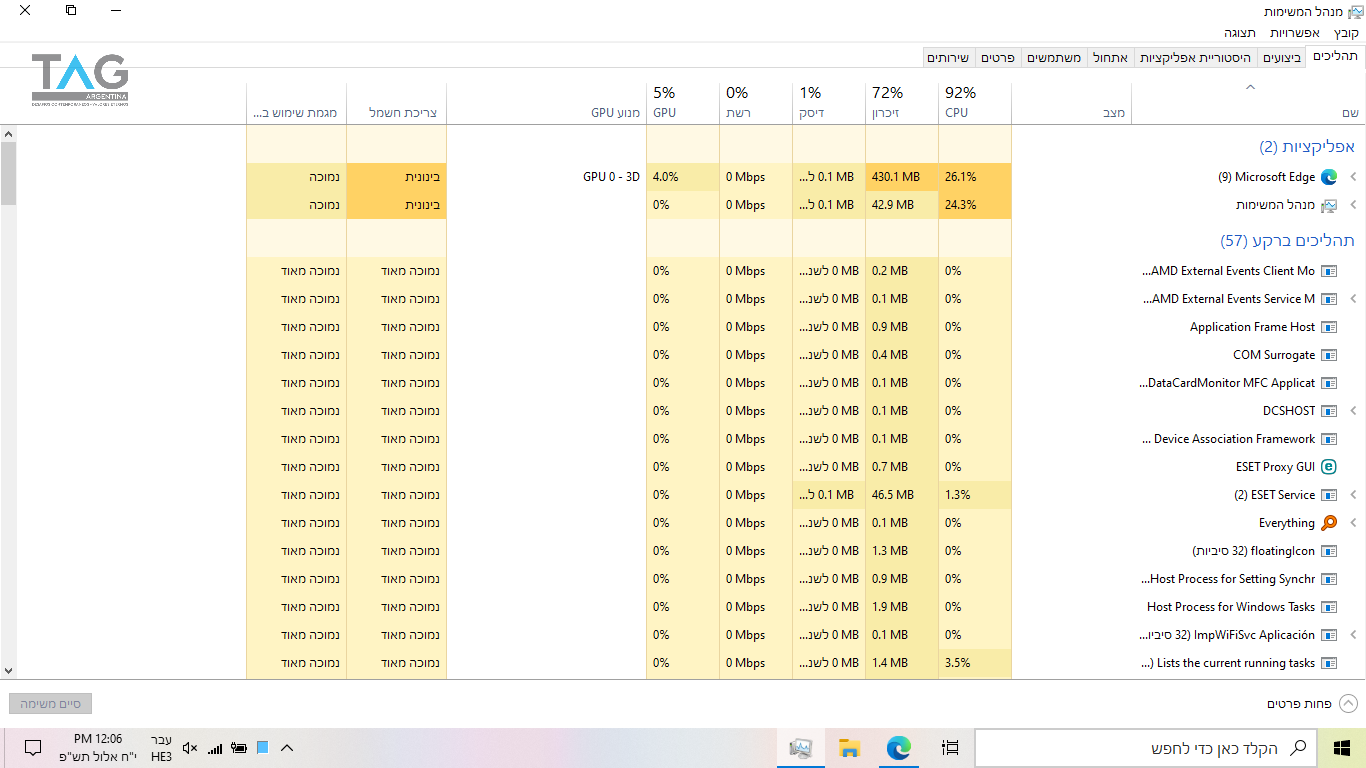This screenshot has width=1366, height=768.
Task: Click the ESET Proxy GUI icon
Action: (1329, 467)
